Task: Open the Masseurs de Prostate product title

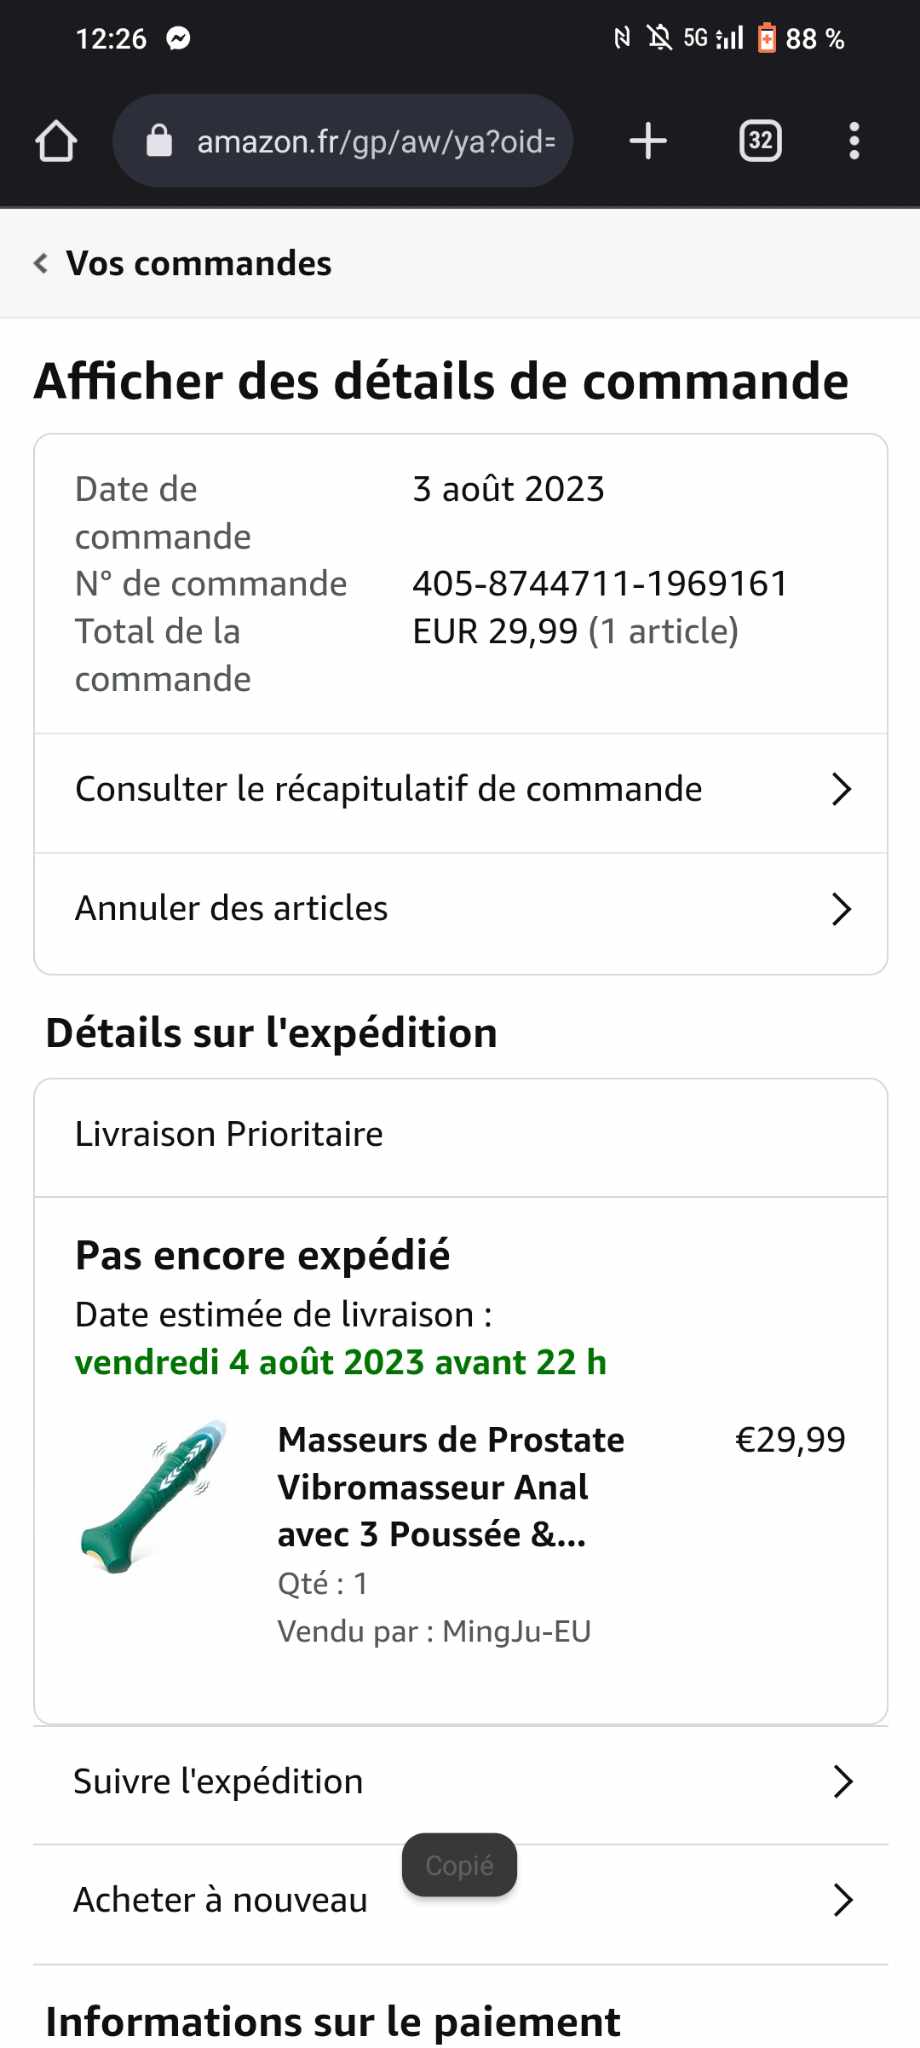Action: pos(450,1486)
